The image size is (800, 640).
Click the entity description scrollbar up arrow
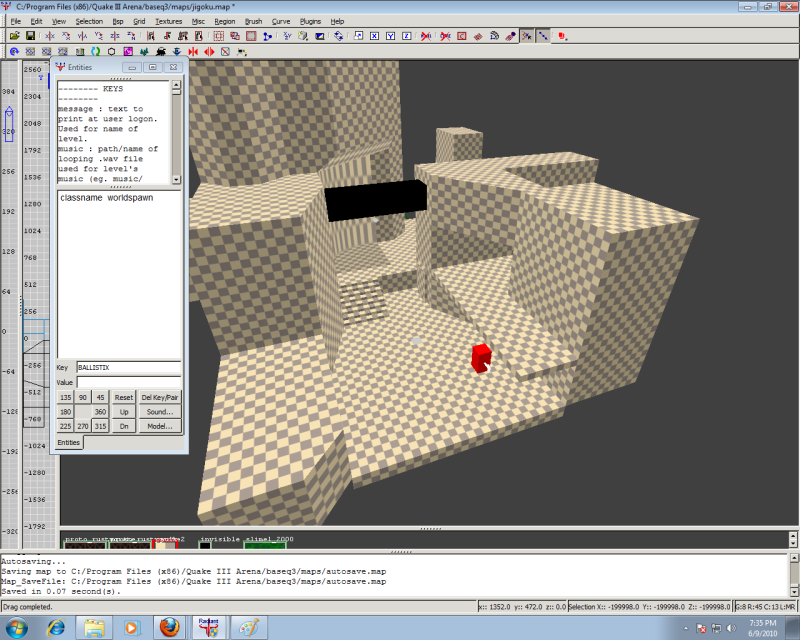[176, 85]
